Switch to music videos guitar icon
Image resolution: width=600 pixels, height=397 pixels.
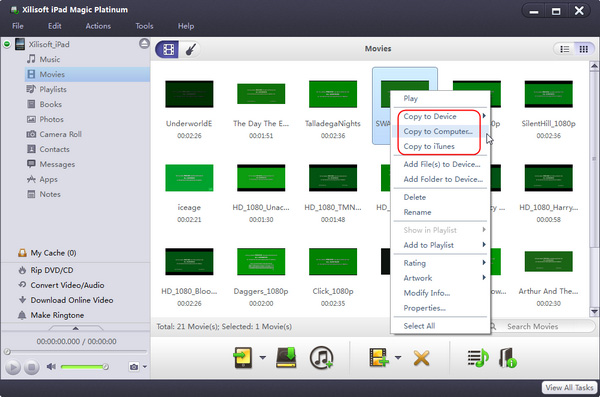190,49
